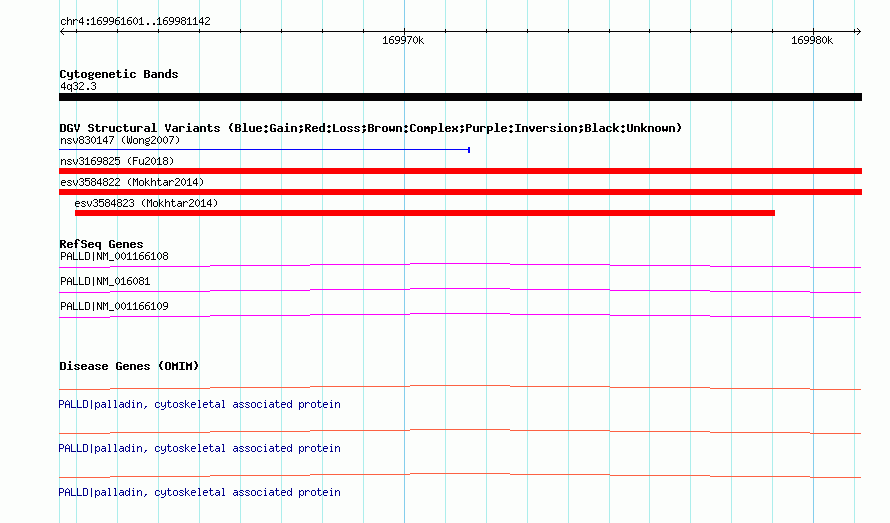Screen dimensions: 890x523
Task: Select the DGV Structural Variants track title
Action: point(370,128)
